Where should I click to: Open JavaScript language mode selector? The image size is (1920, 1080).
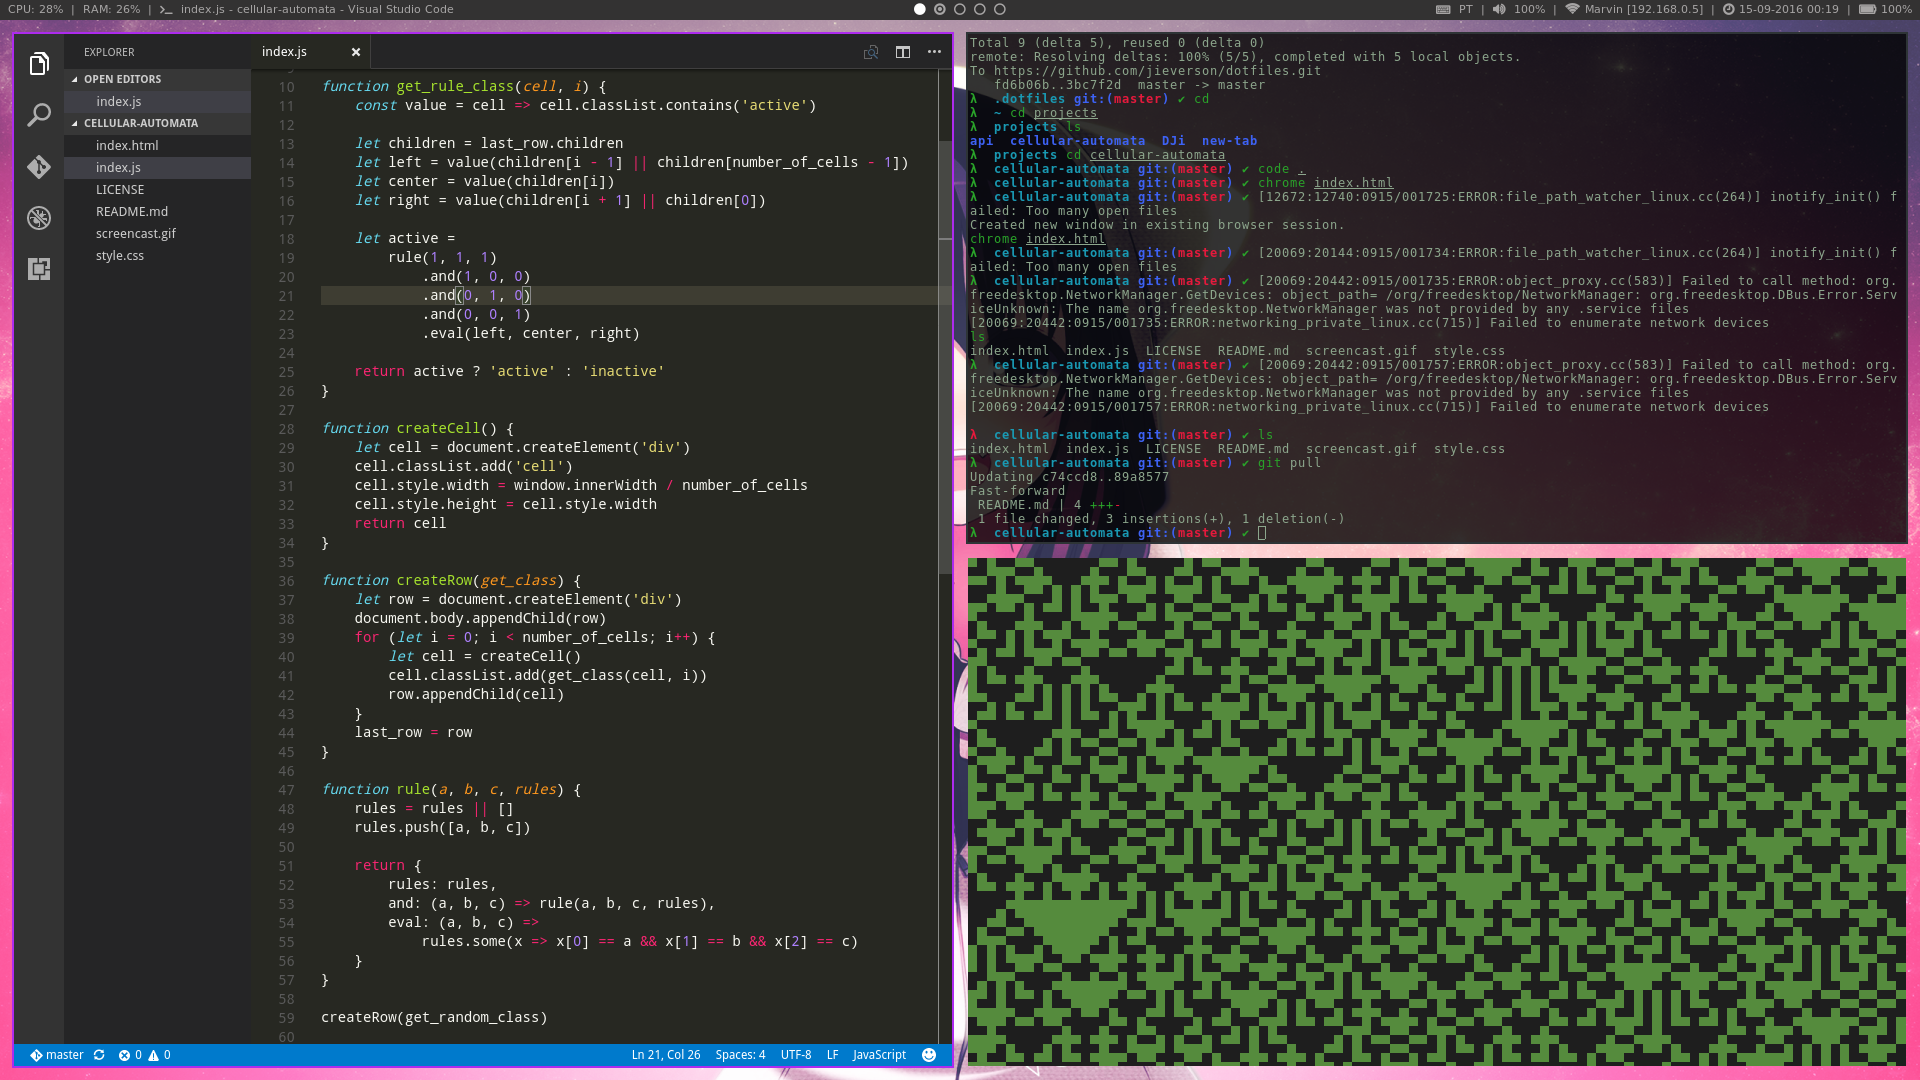pos(878,1055)
